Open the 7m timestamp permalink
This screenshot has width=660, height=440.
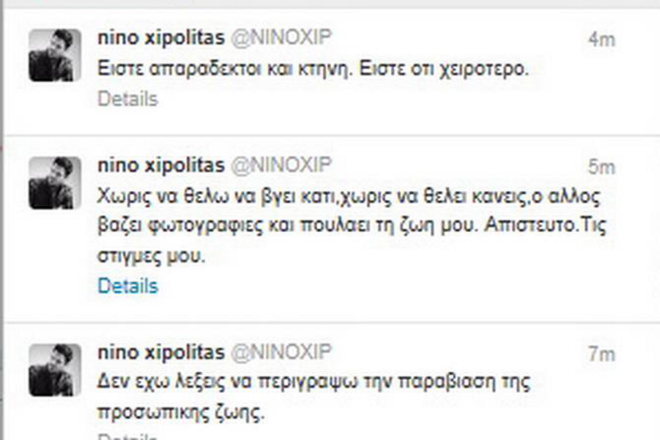602,355
